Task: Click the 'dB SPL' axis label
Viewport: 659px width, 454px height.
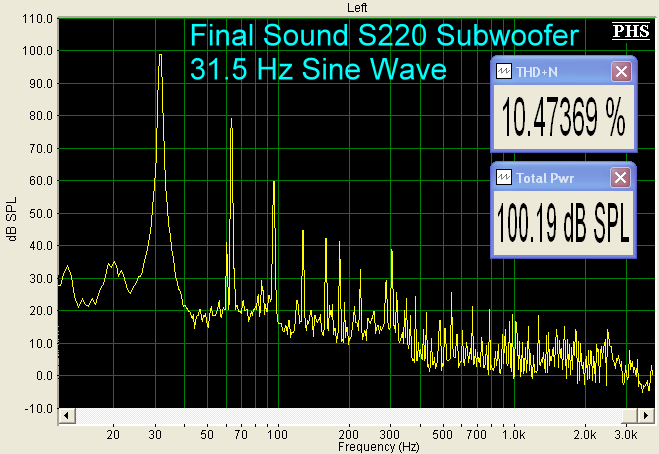Action: coord(12,219)
